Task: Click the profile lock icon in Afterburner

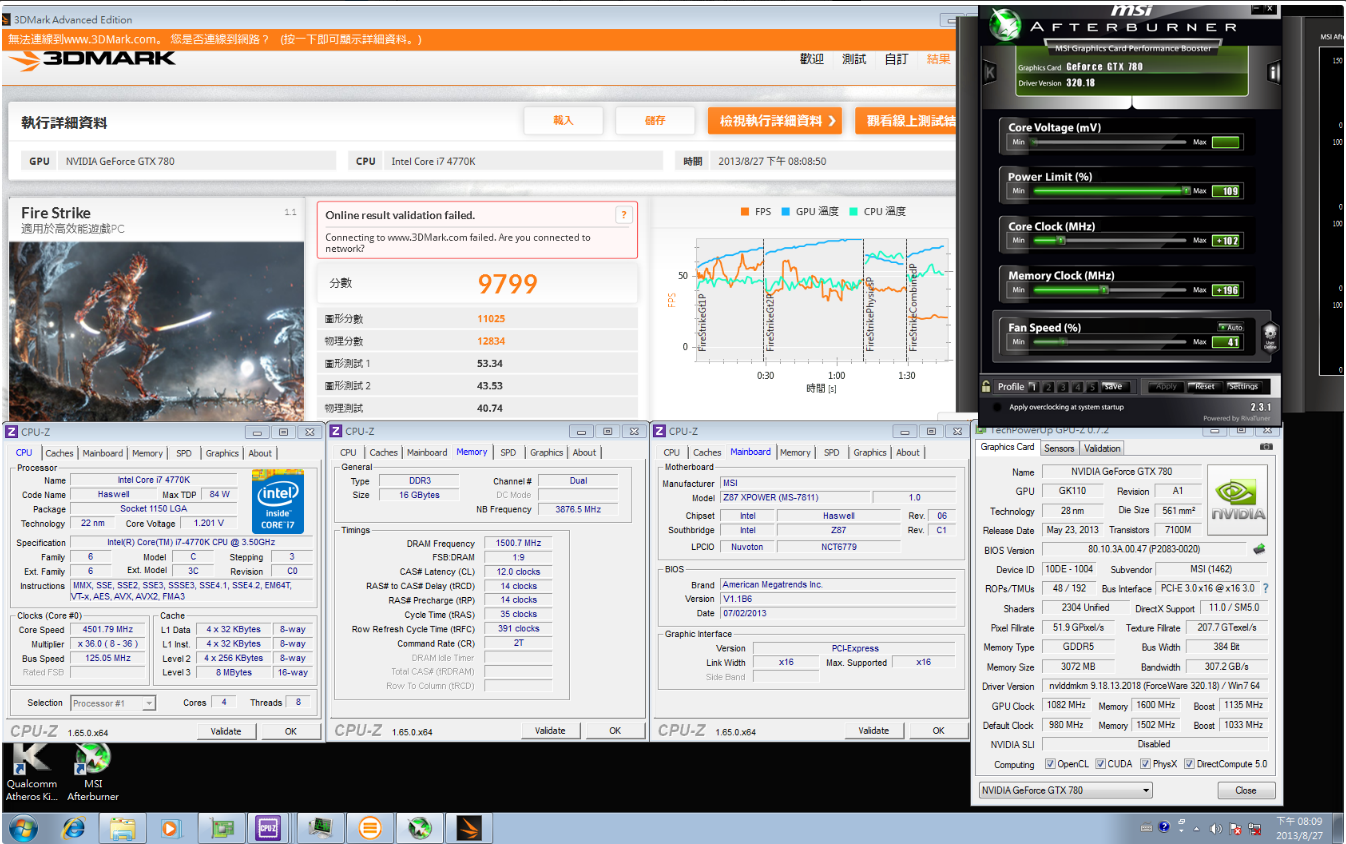Action: [x=986, y=387]
